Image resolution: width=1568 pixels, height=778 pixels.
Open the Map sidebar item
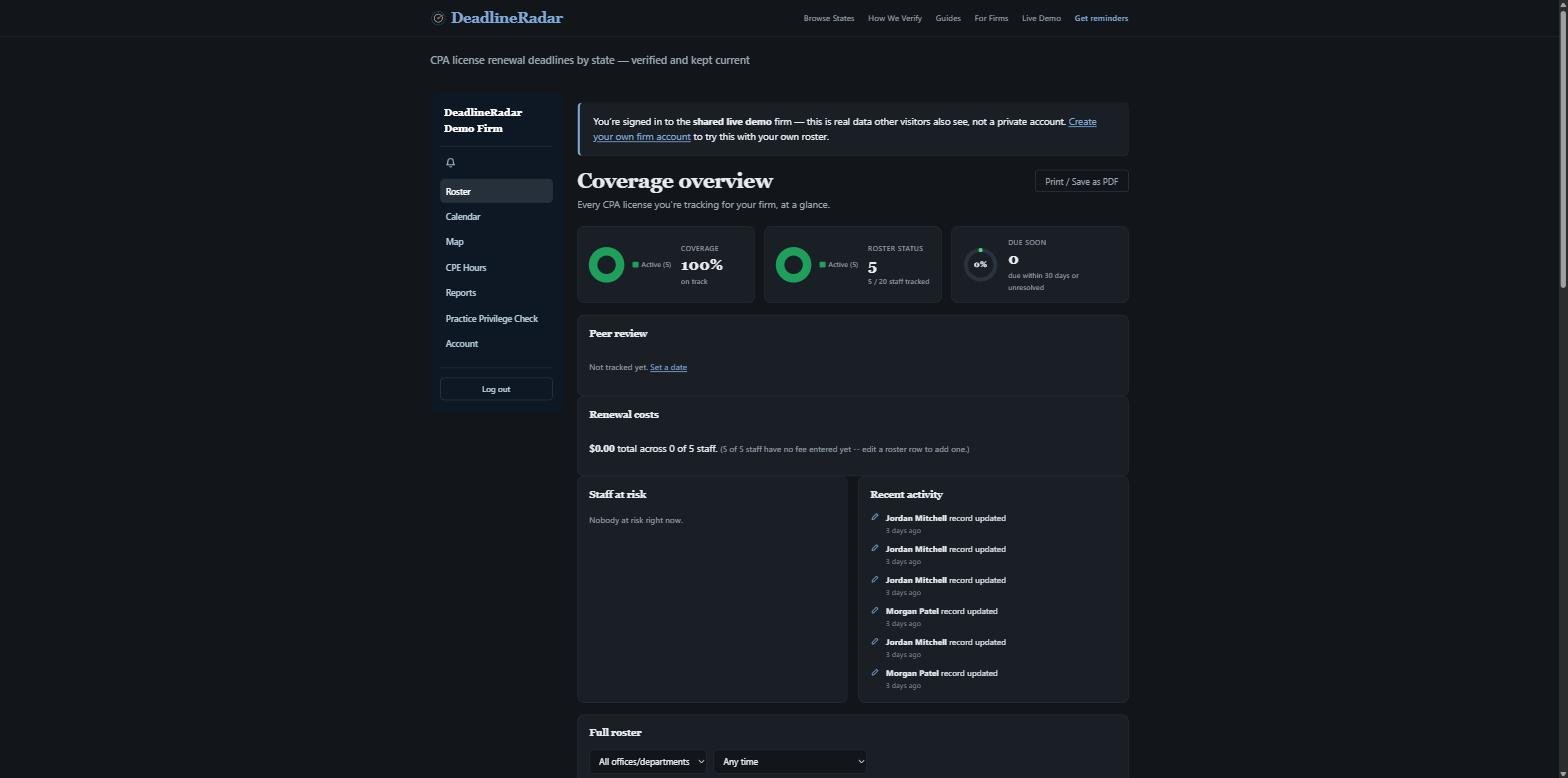point(496,242)
